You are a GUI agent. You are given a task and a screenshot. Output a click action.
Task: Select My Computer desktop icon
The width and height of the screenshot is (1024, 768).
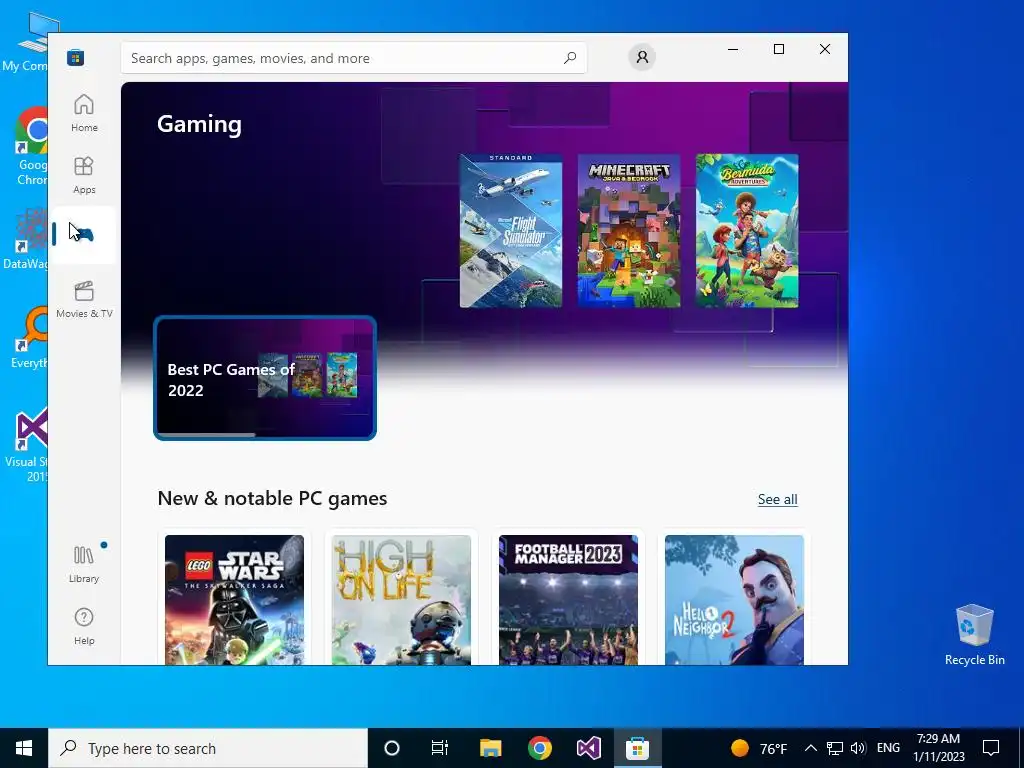[x=26, y=42]
